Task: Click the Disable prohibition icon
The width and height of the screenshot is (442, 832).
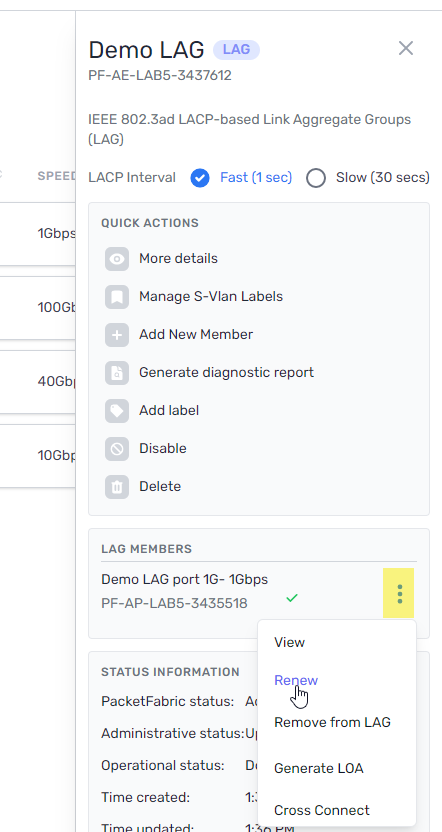Action: (x=117, y=449)
